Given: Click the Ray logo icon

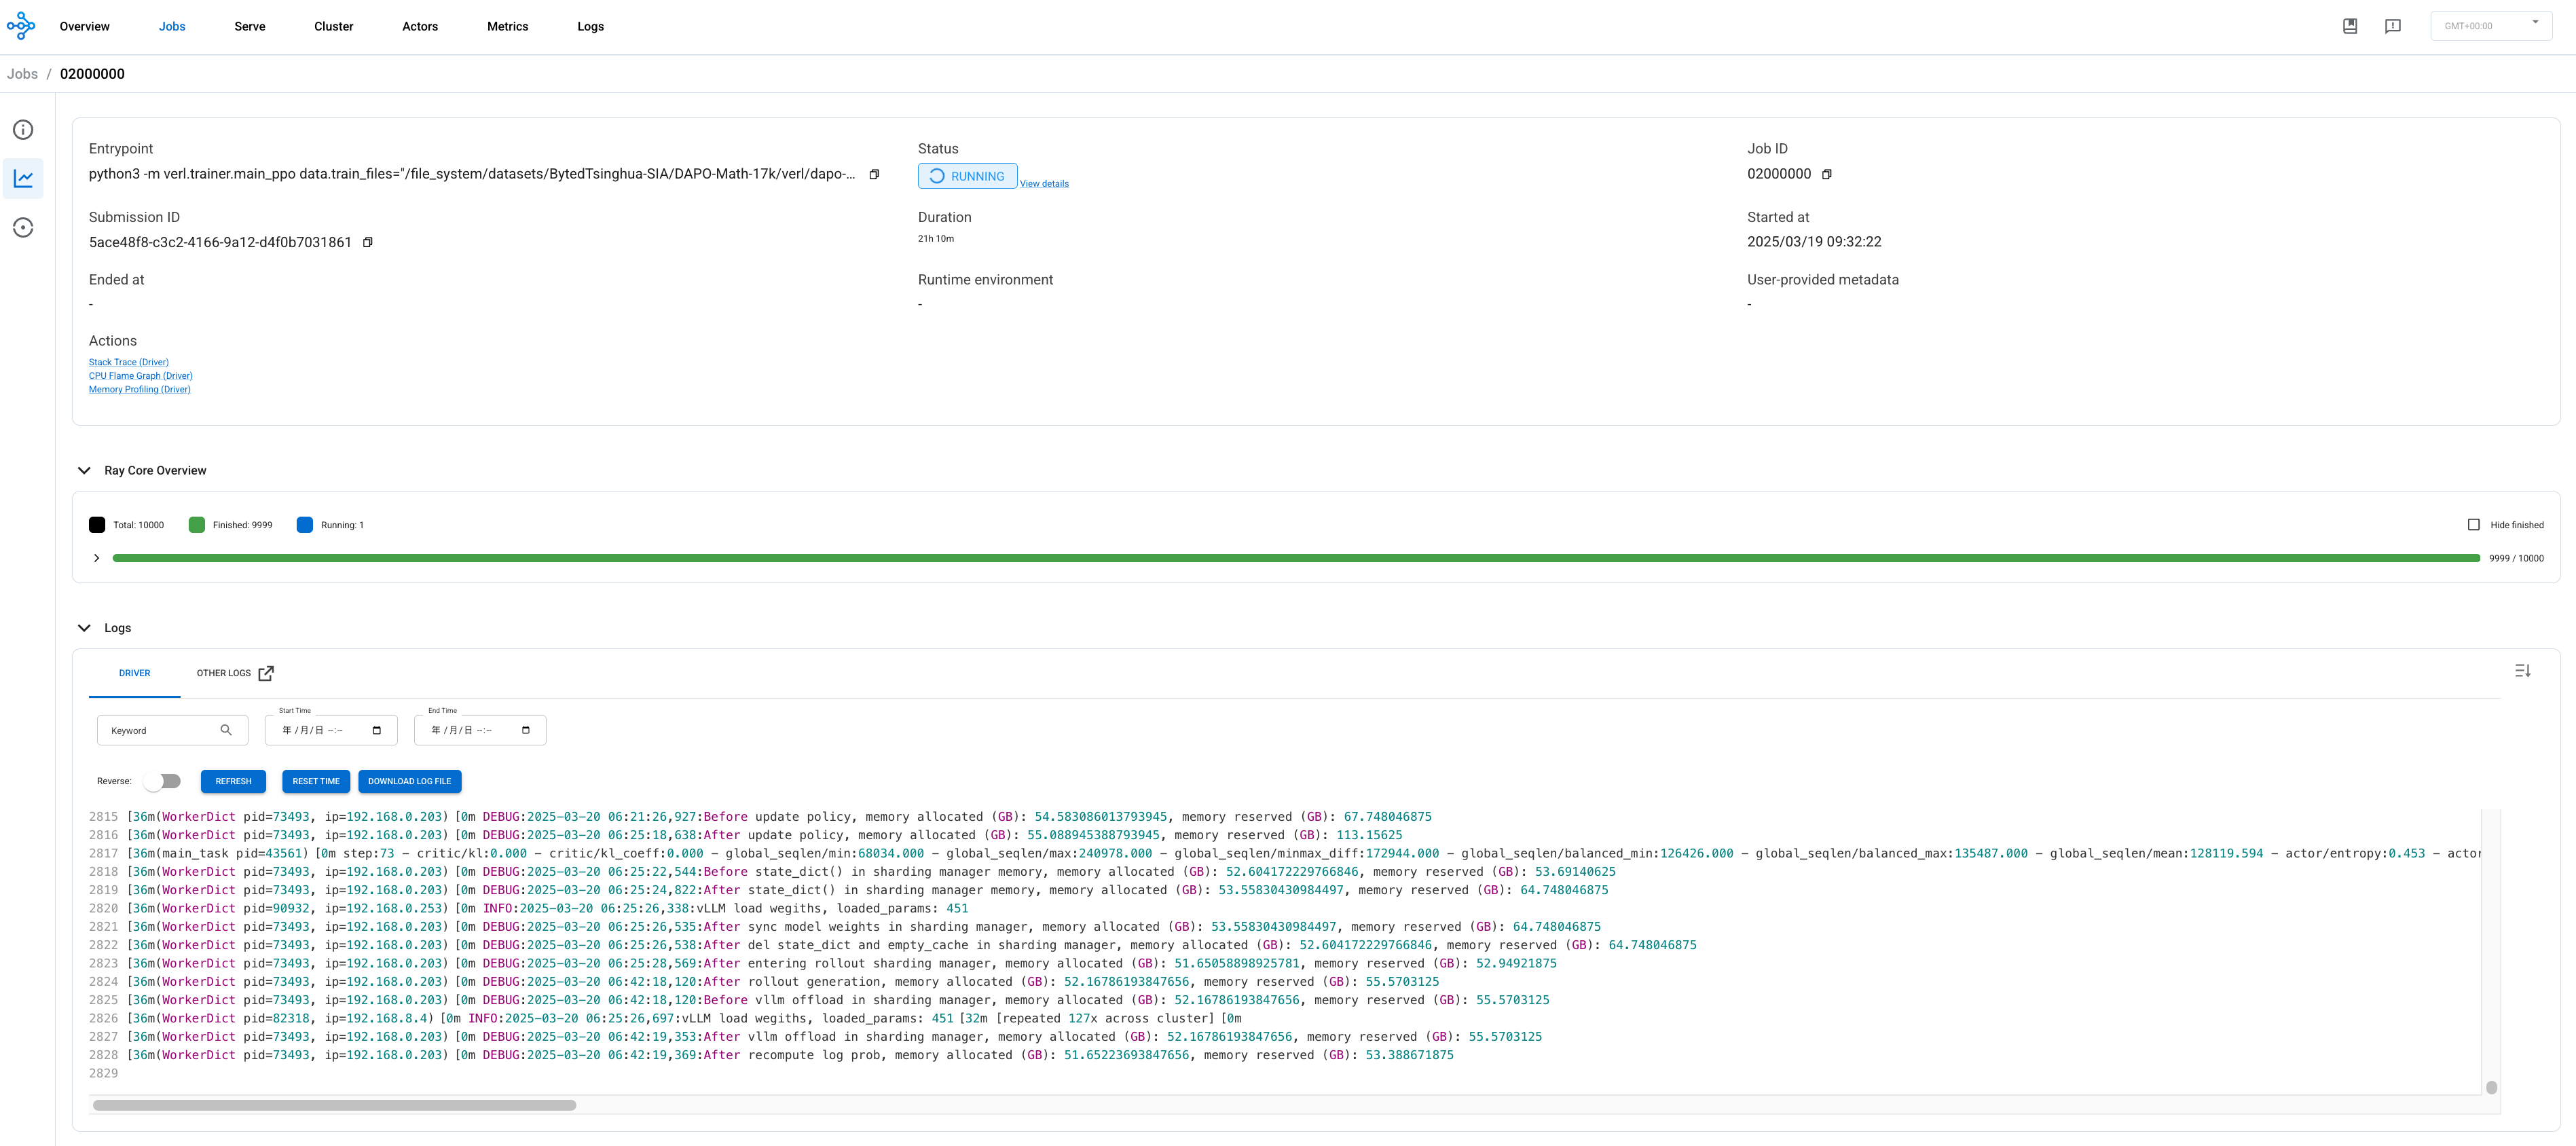Looking at the screenshot, I should pyautogui.click(x=21, y=26).
